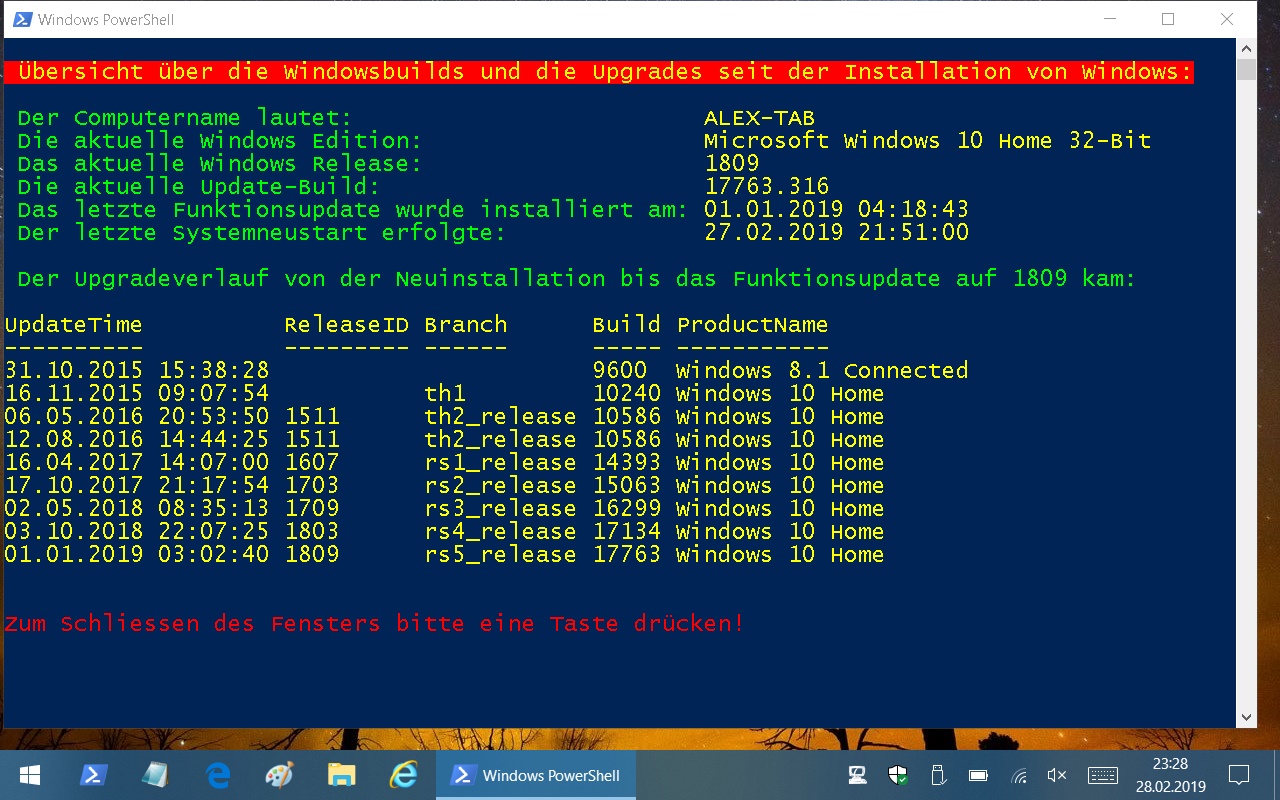Click the muted volume speaker icon
Viewport: 1280px width, 800px height.
[x=1056, y=775]
